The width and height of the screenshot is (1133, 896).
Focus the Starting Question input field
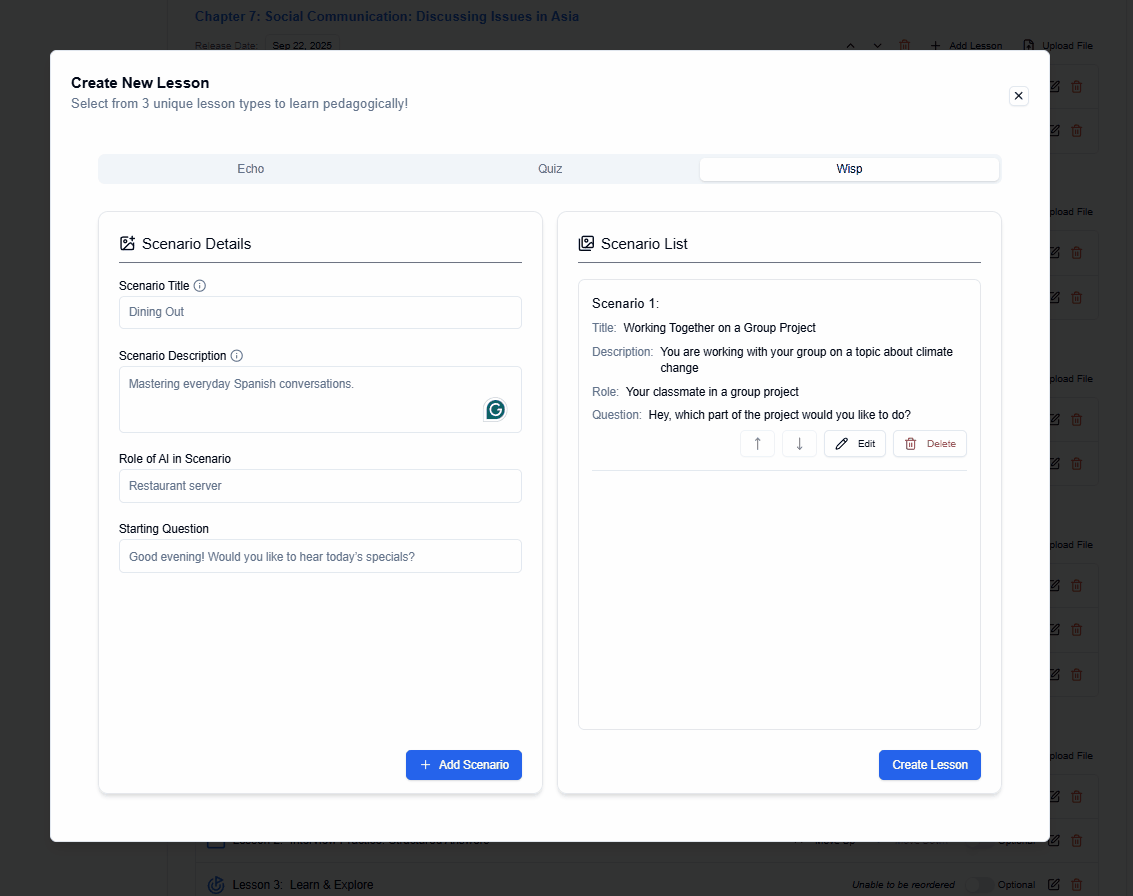320,557
